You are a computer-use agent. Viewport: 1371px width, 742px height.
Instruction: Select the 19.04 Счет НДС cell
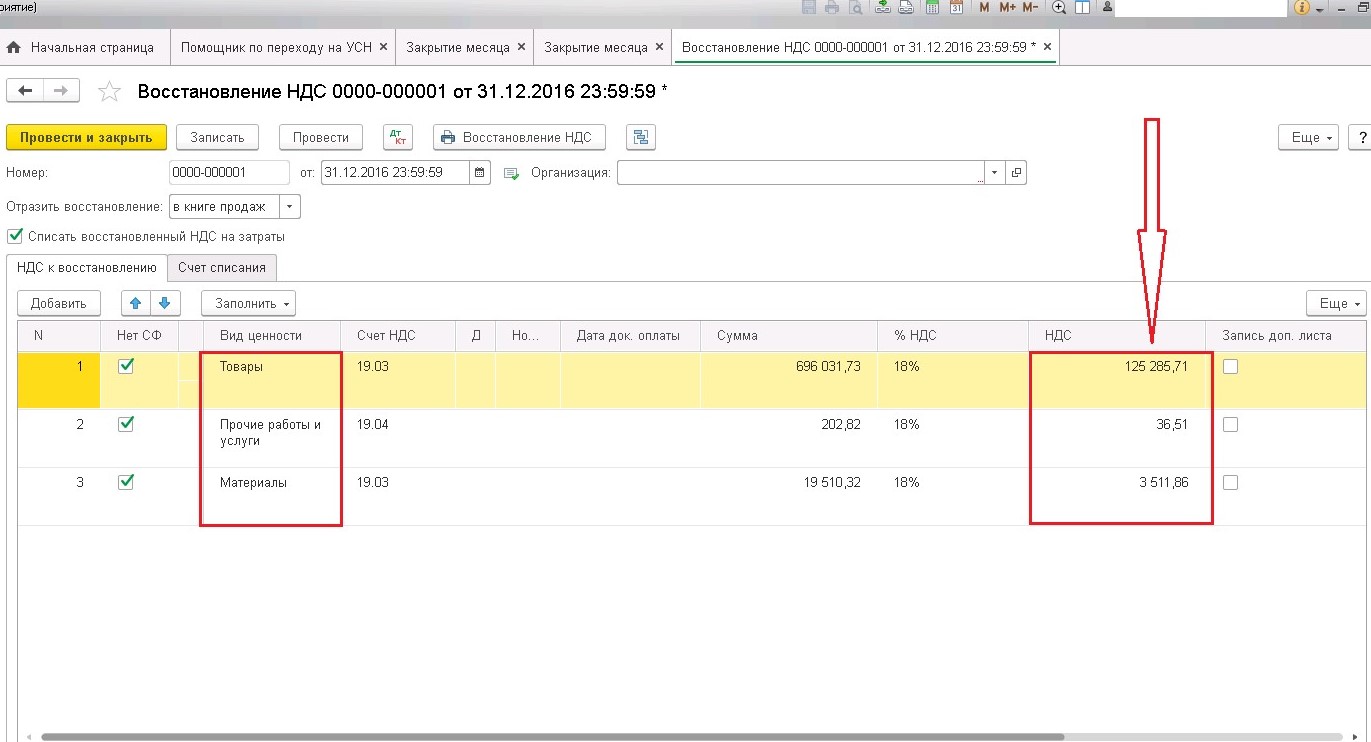tap(398, 438)
